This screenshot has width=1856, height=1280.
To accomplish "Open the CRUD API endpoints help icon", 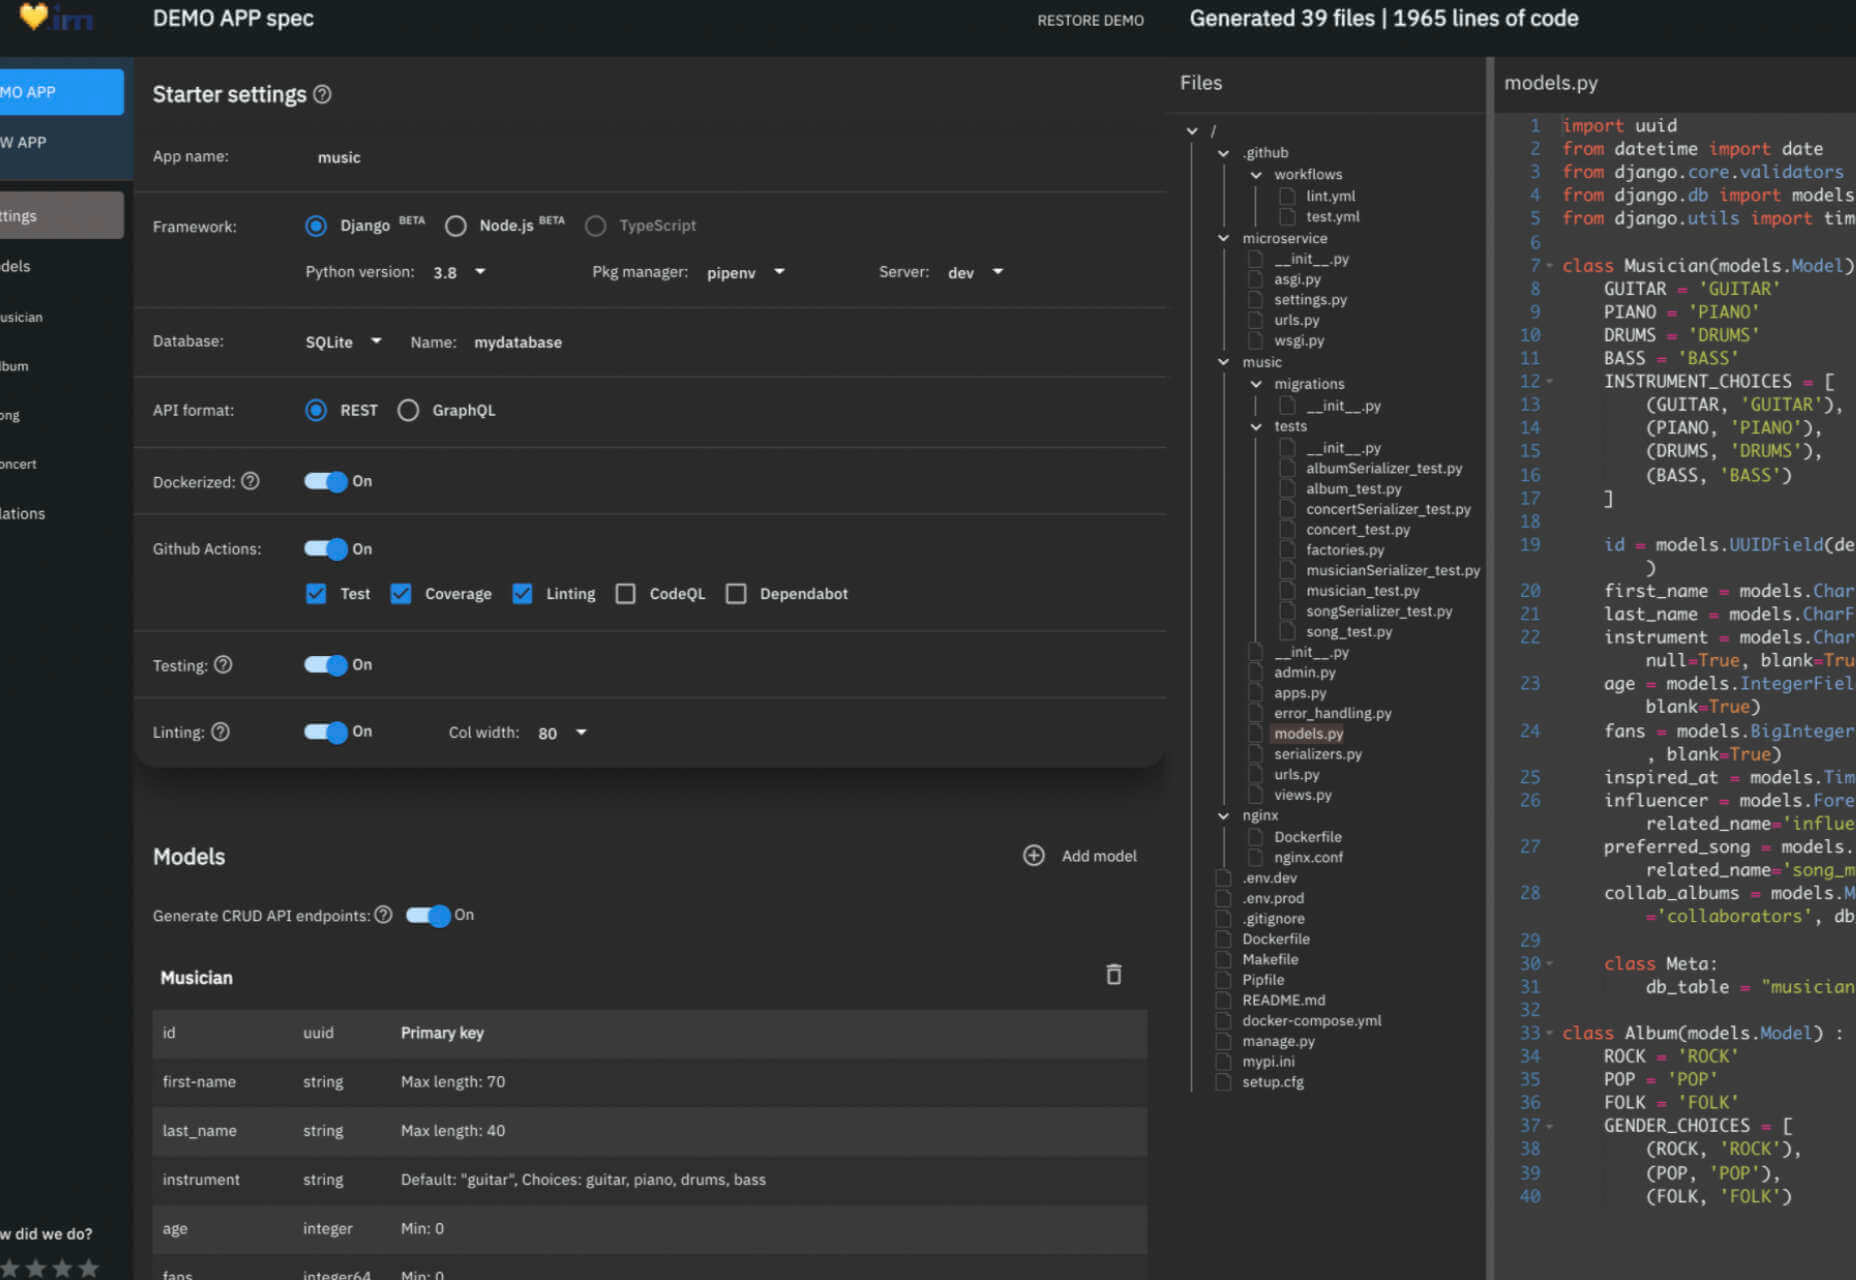I will (383, 915).
